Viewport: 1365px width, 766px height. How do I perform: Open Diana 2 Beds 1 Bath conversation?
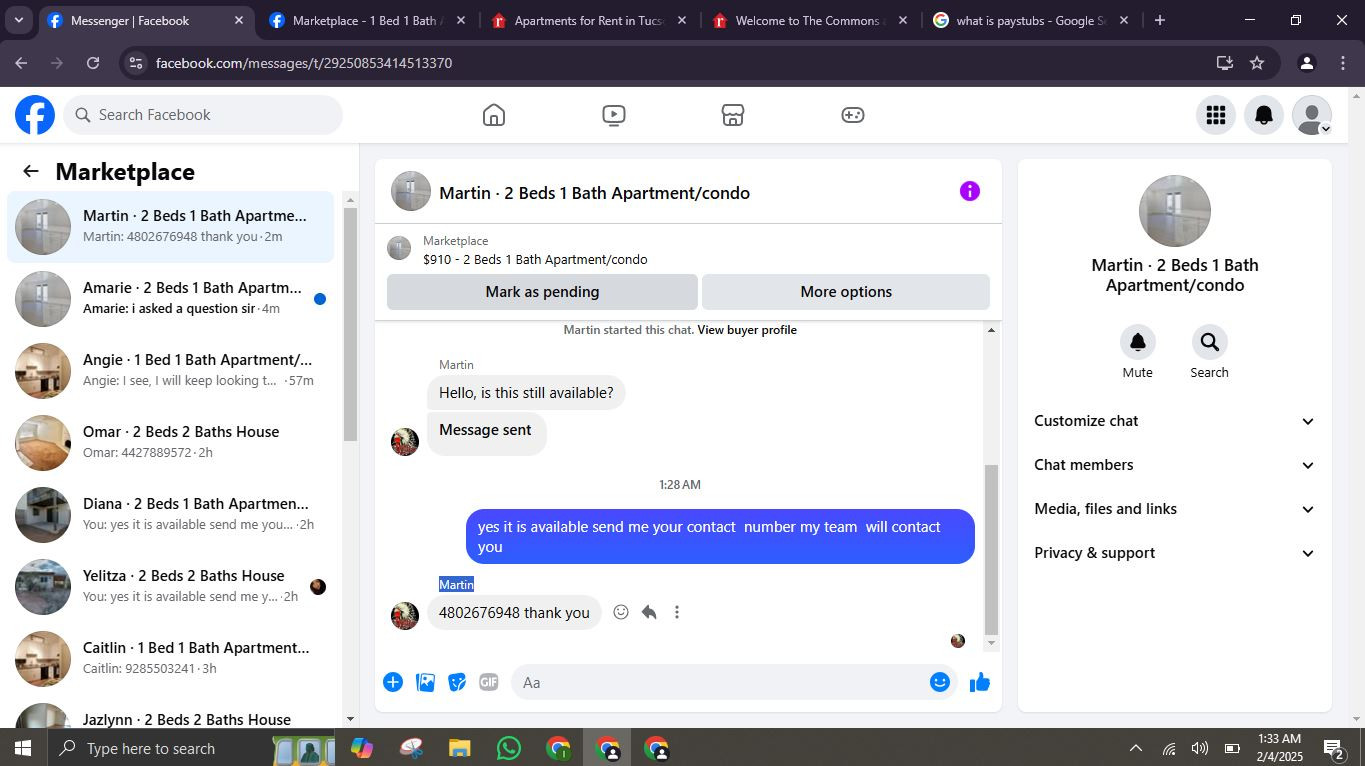click(171, 515)
